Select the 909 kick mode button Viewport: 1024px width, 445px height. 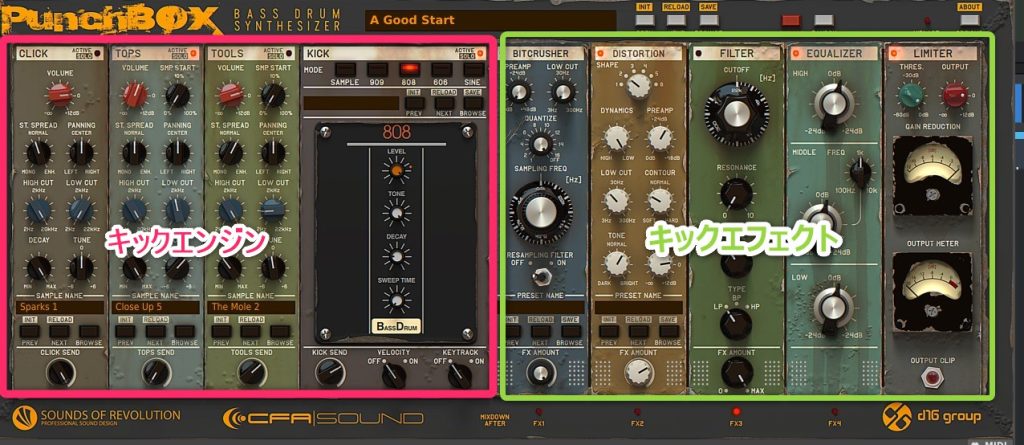click(376, 70)
